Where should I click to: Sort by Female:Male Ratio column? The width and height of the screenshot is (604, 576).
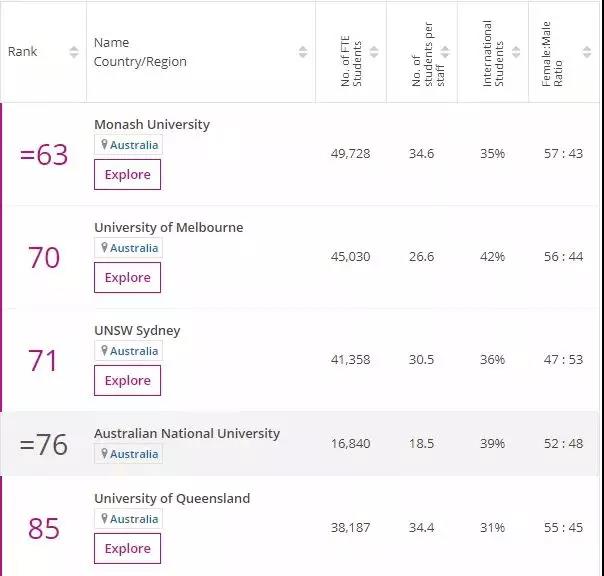[586, 52]
